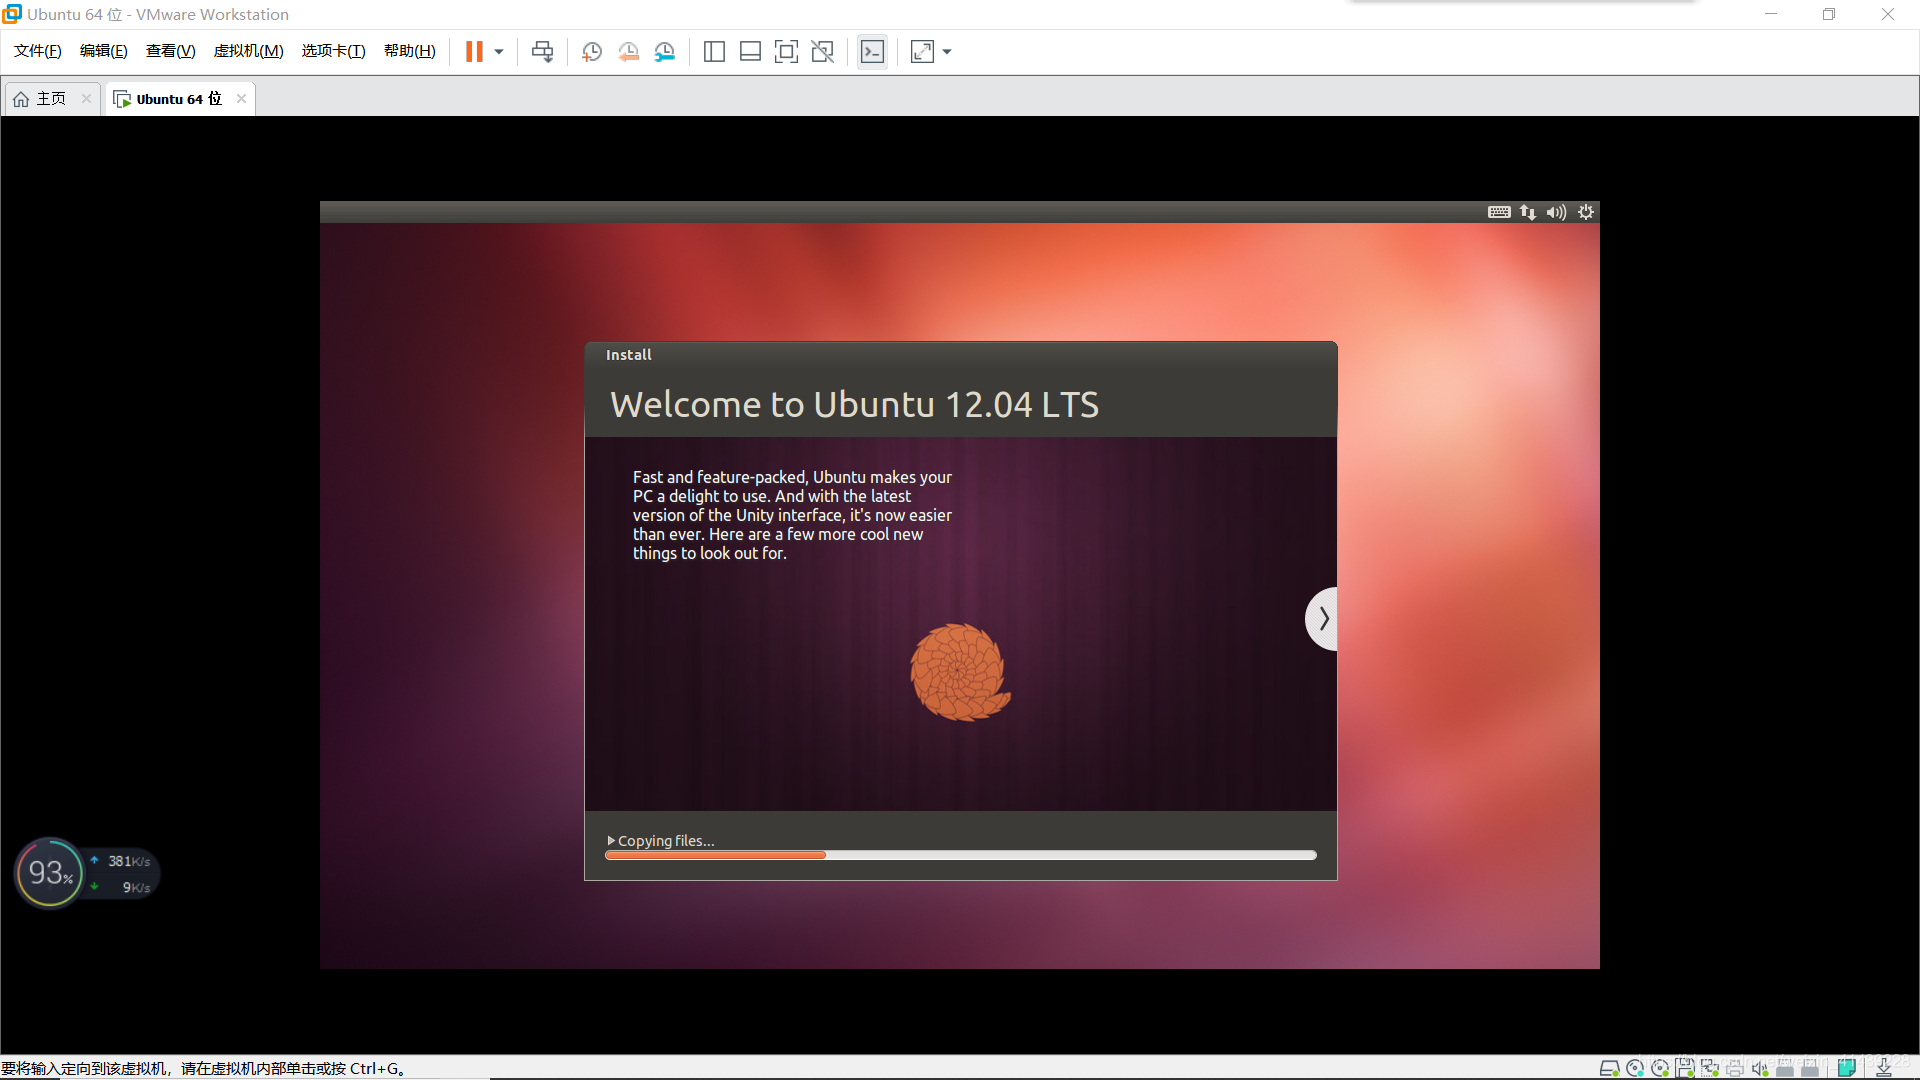
Task: Open the Ubuntu system settings gear menu
Action: point(1586,212)
